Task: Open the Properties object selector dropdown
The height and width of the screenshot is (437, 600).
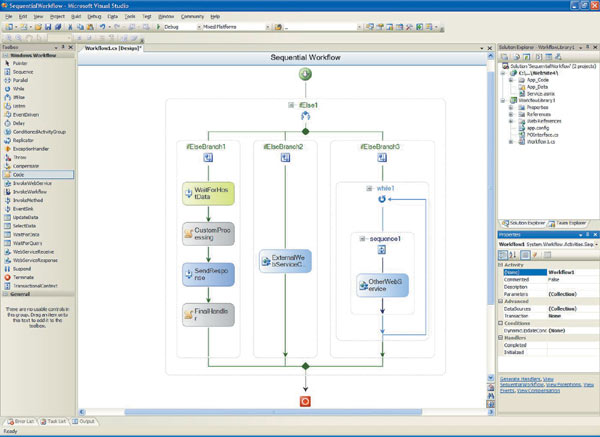Action: point(596,244)
